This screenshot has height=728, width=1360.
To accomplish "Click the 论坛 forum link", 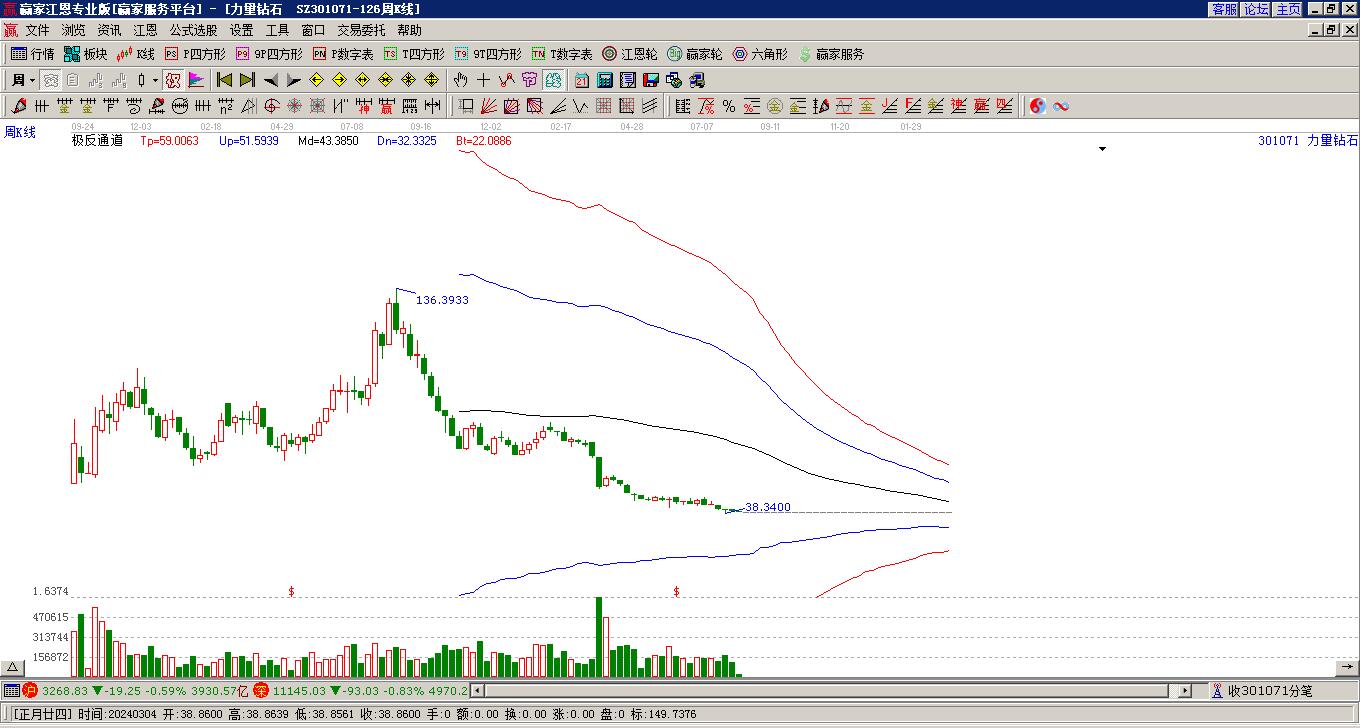I will pyautogui.click(x=1256, y=9).
